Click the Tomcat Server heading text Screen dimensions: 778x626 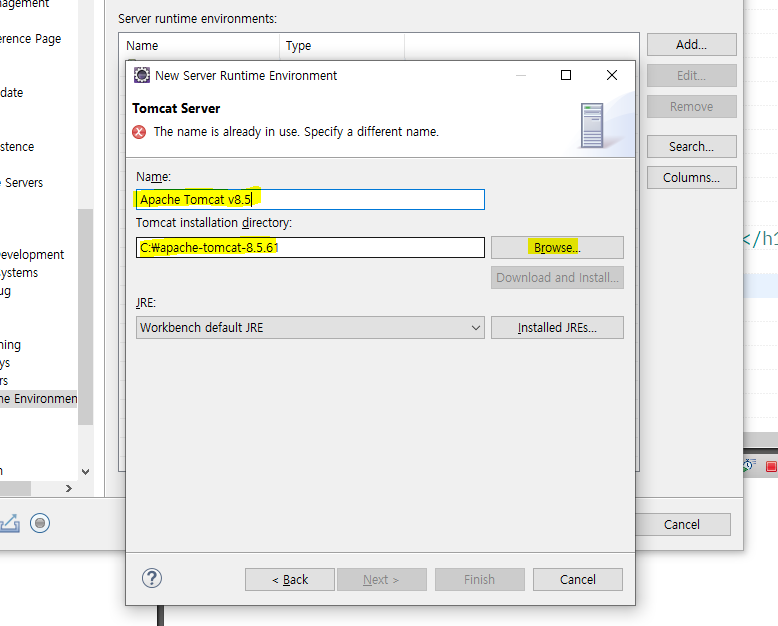[176, 109]
